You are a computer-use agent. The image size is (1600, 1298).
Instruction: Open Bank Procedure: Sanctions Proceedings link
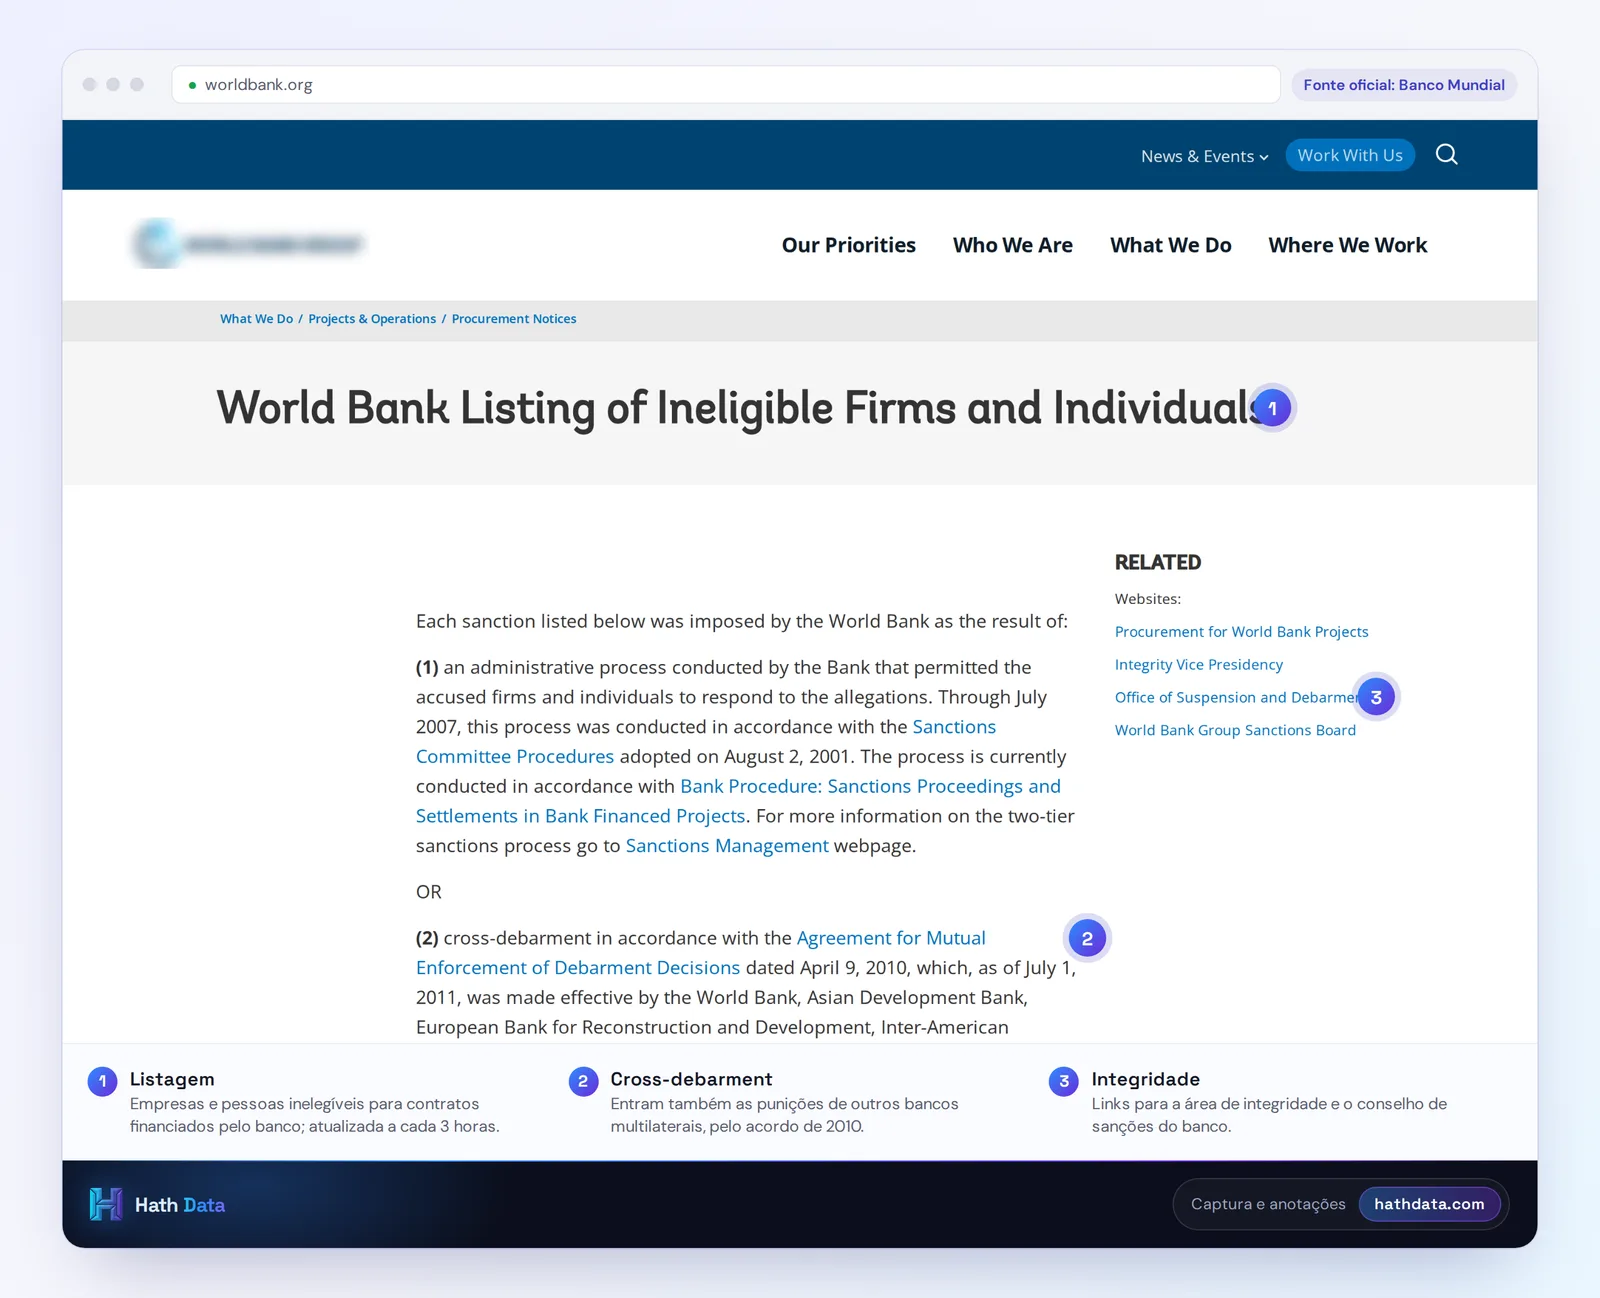tap(738, 801)
